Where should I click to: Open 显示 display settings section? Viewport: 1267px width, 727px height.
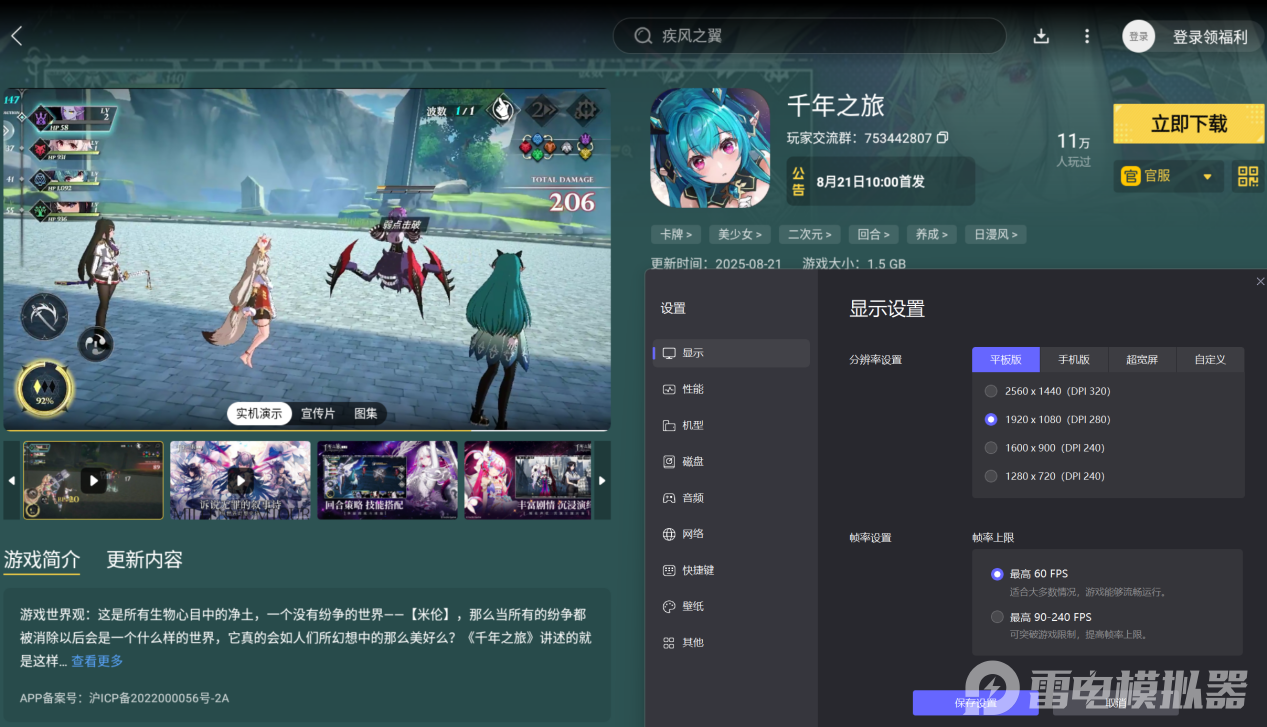tap(731, 353)
